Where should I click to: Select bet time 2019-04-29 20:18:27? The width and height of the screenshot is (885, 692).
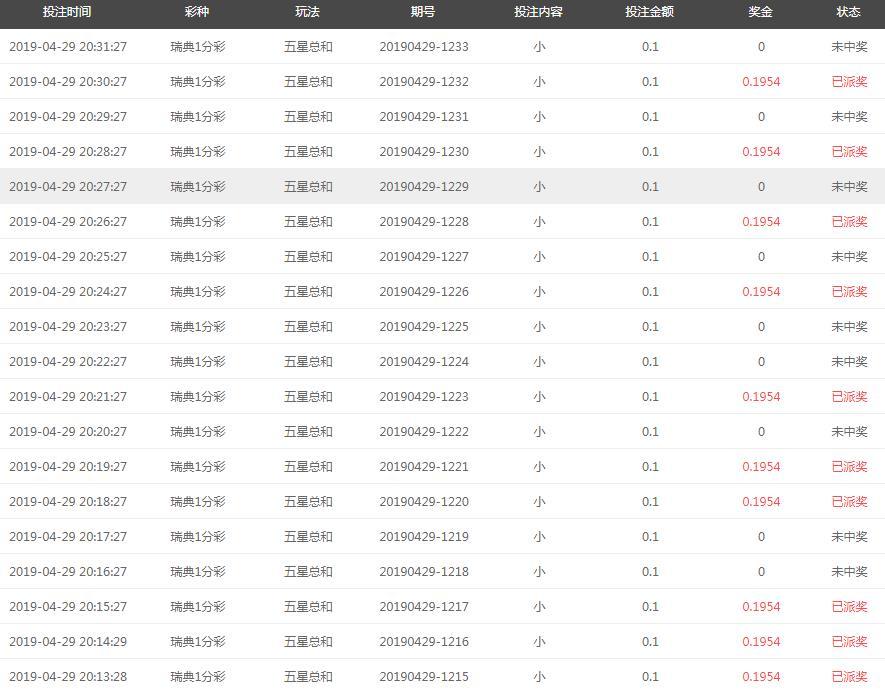point(68,502)
